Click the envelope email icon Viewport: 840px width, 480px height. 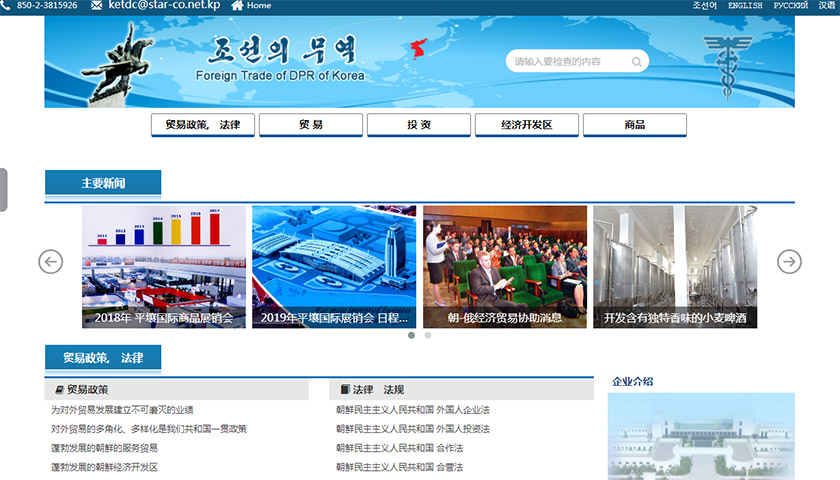(96, 5)
